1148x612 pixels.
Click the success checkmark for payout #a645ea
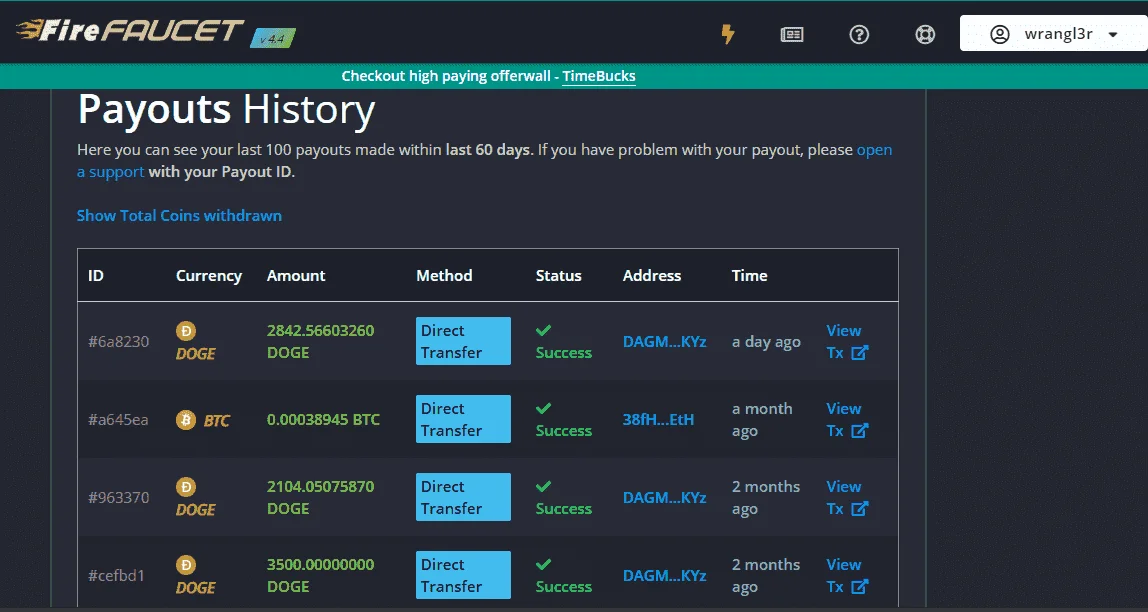[543, 408]
